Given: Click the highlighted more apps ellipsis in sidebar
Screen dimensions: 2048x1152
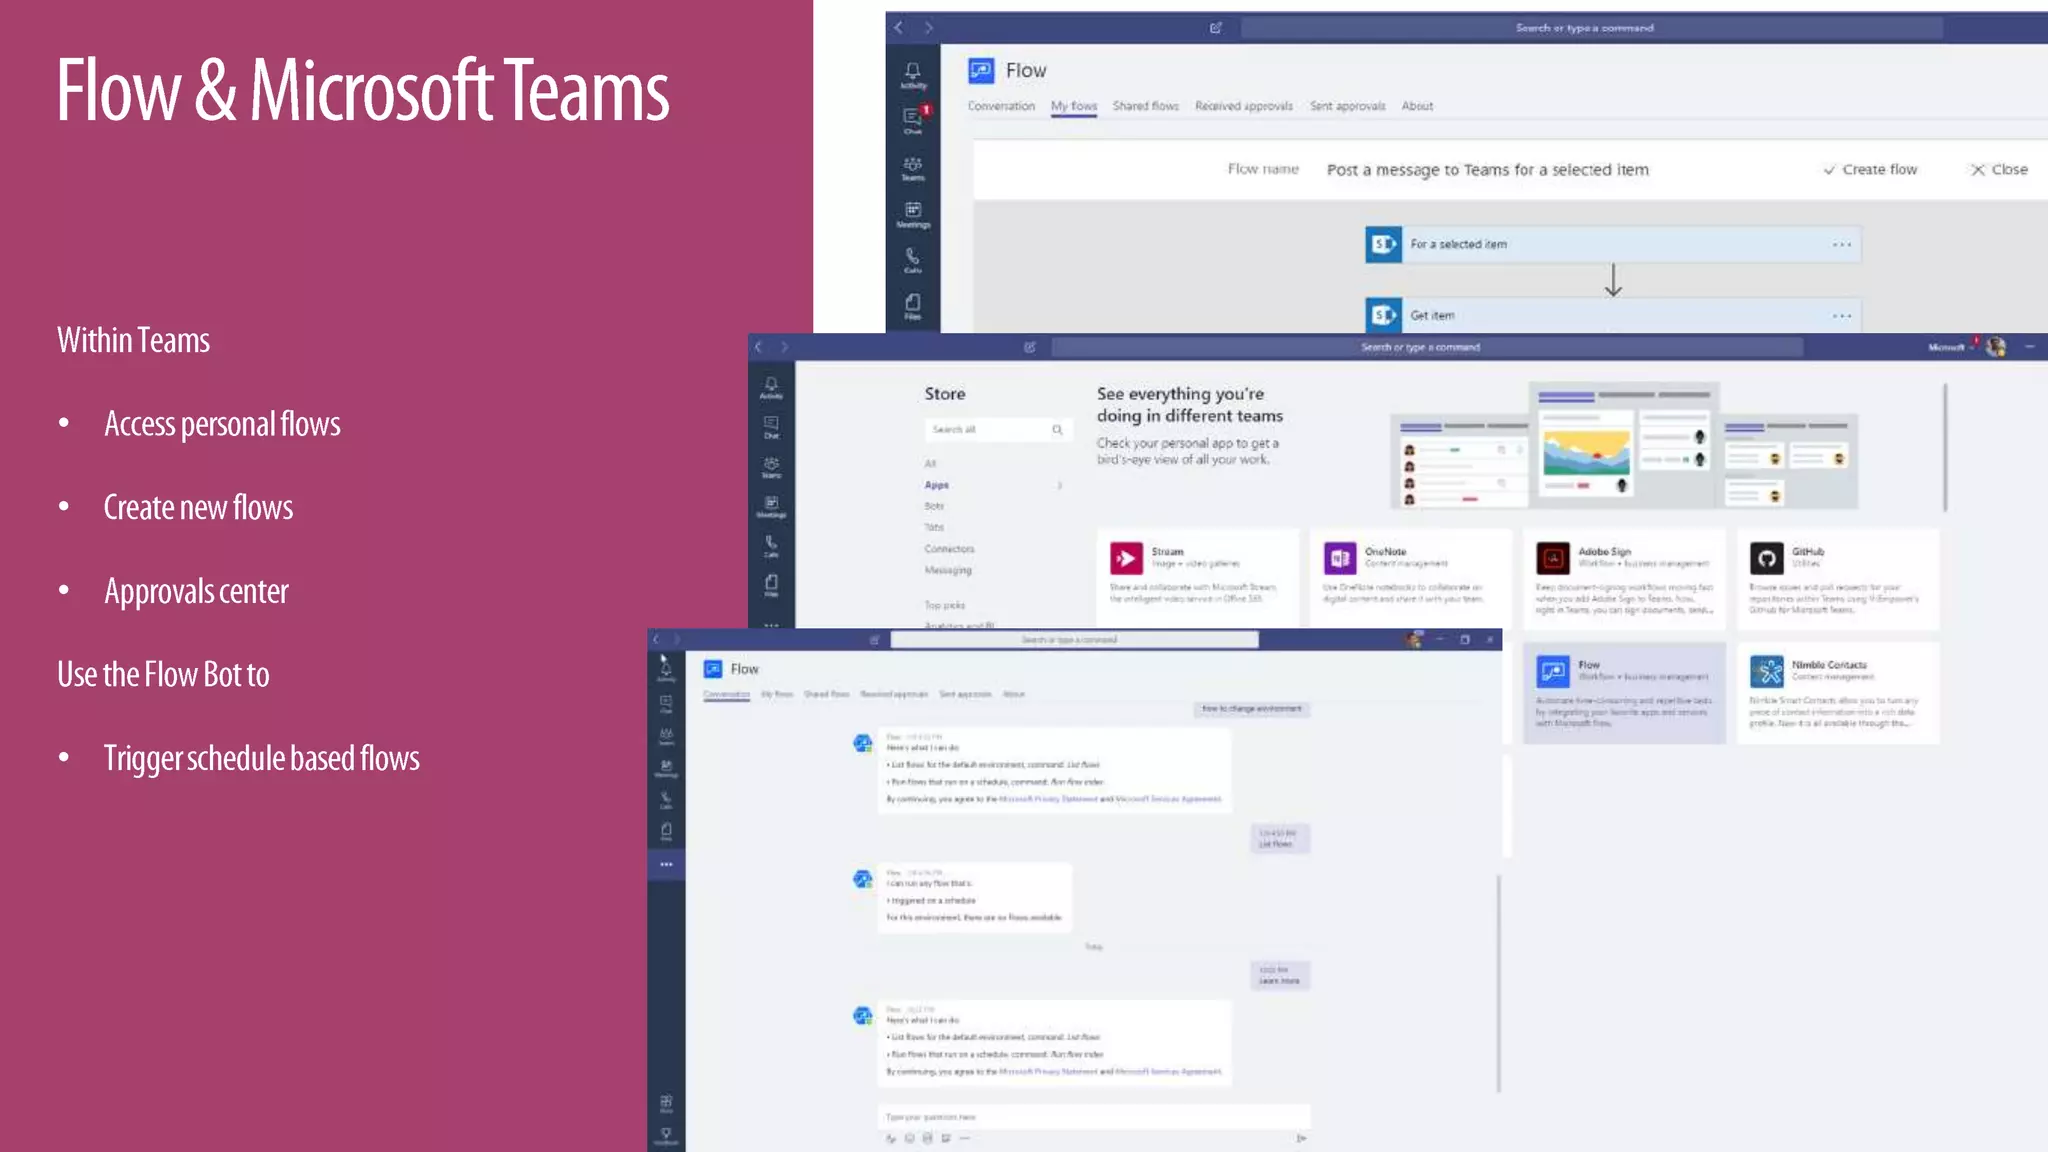Looking at the screenshot, I should [x=666, y=864].
